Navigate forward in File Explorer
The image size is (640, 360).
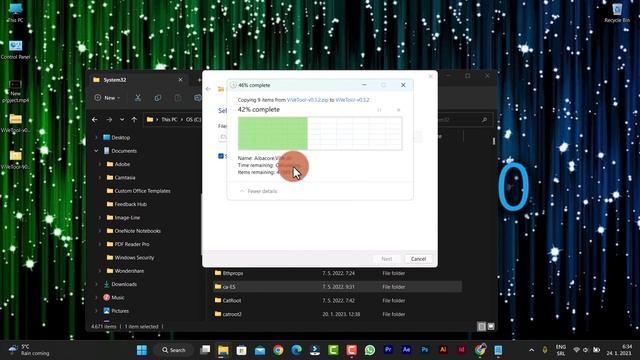pos(109,120)
